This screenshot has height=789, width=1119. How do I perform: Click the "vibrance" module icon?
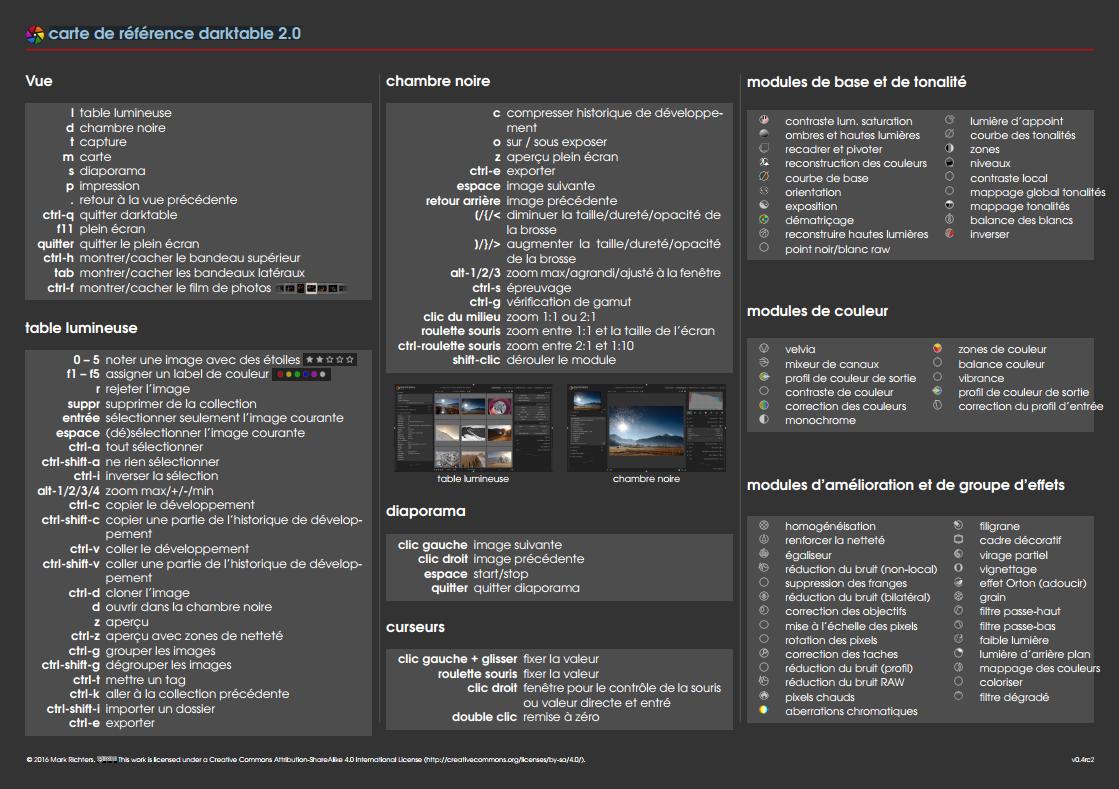[x=937, y=377]
